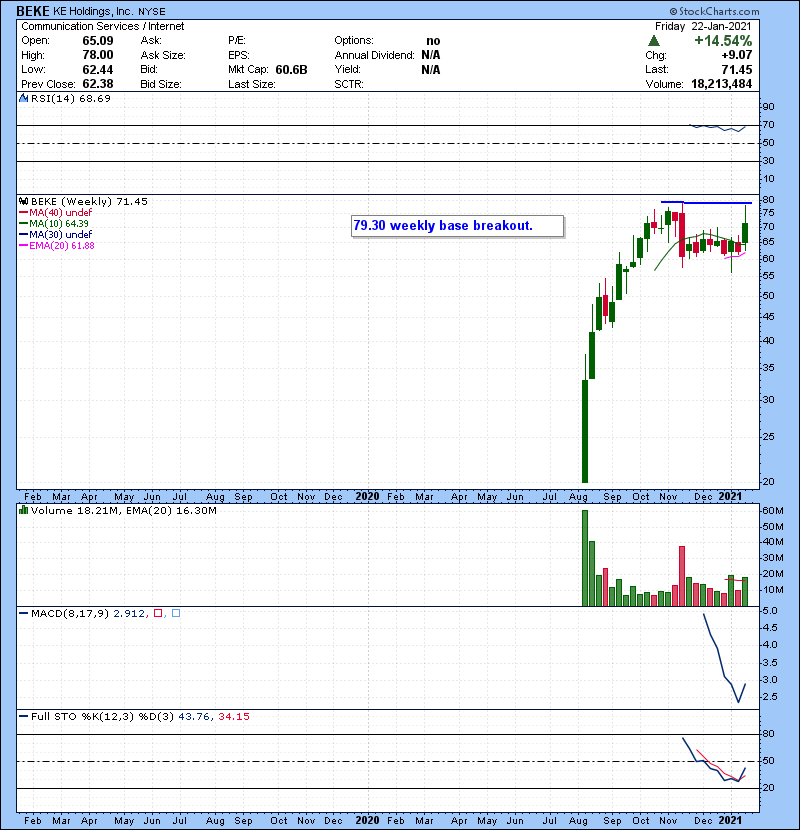
Task: Click the candlestick icon beside BEKE (Weekly)
Action: coord(23,201)
